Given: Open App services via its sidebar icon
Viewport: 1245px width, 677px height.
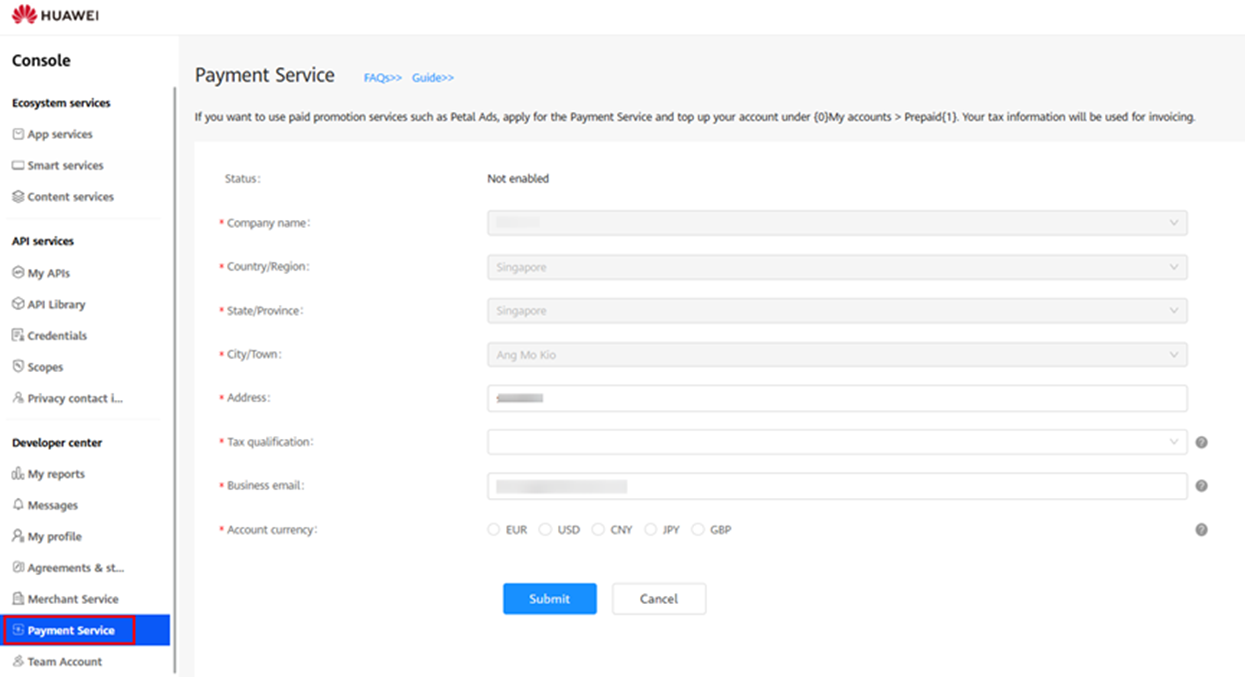Looking at the screenshot, I should coord(18,134).
